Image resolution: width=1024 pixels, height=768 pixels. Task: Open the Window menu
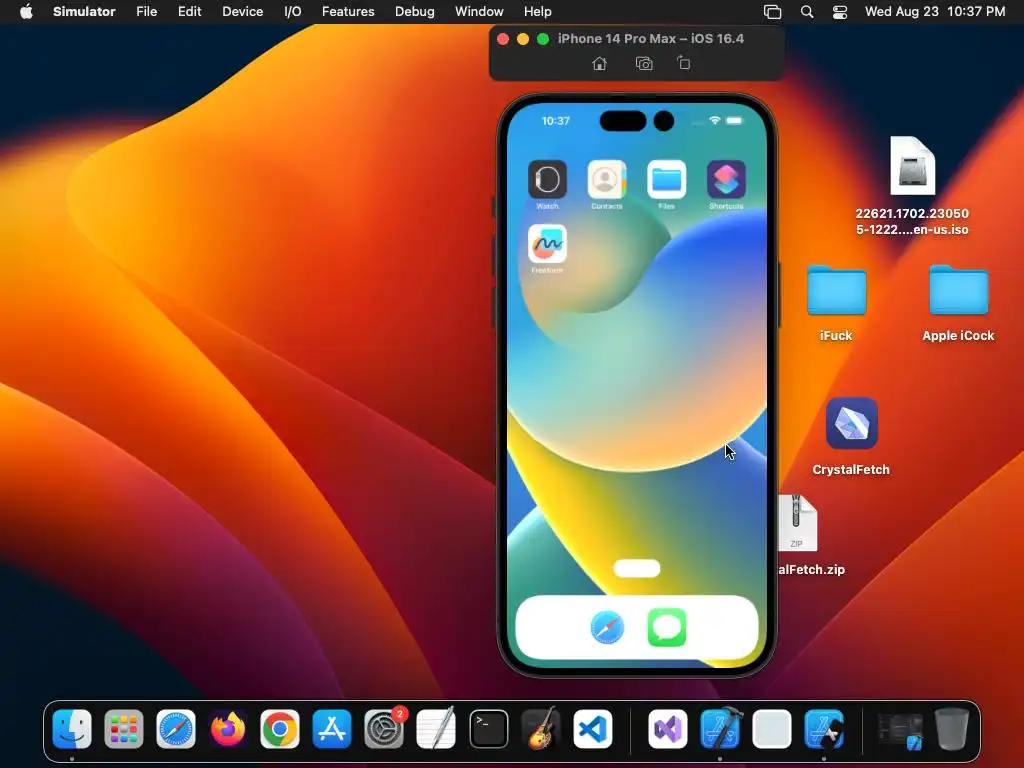pyautogui.click(x=479, y=12)
